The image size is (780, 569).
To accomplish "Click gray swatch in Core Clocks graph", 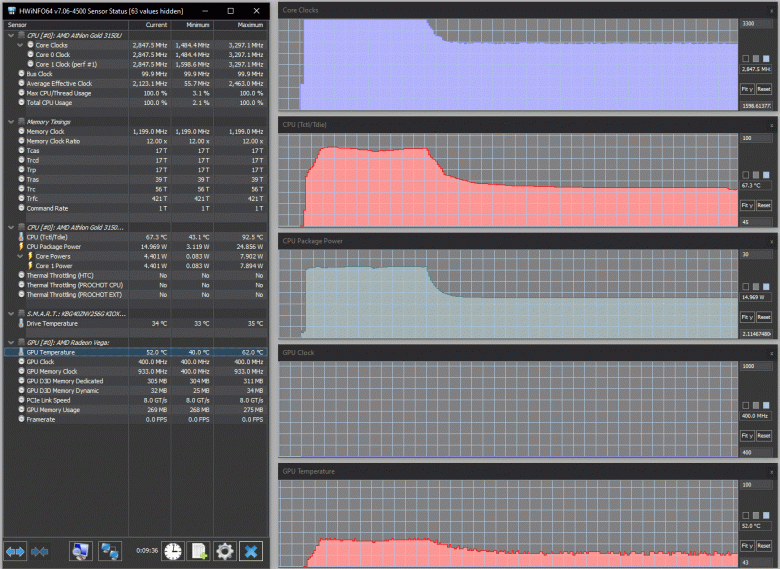I will pyautogui.click(x=756, y=59).
